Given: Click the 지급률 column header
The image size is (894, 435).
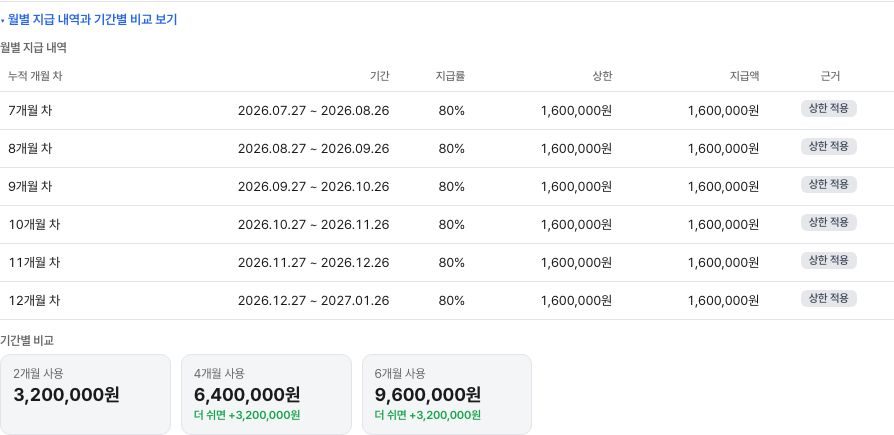Looking at the screenshot, I should (x=450, y=76).
